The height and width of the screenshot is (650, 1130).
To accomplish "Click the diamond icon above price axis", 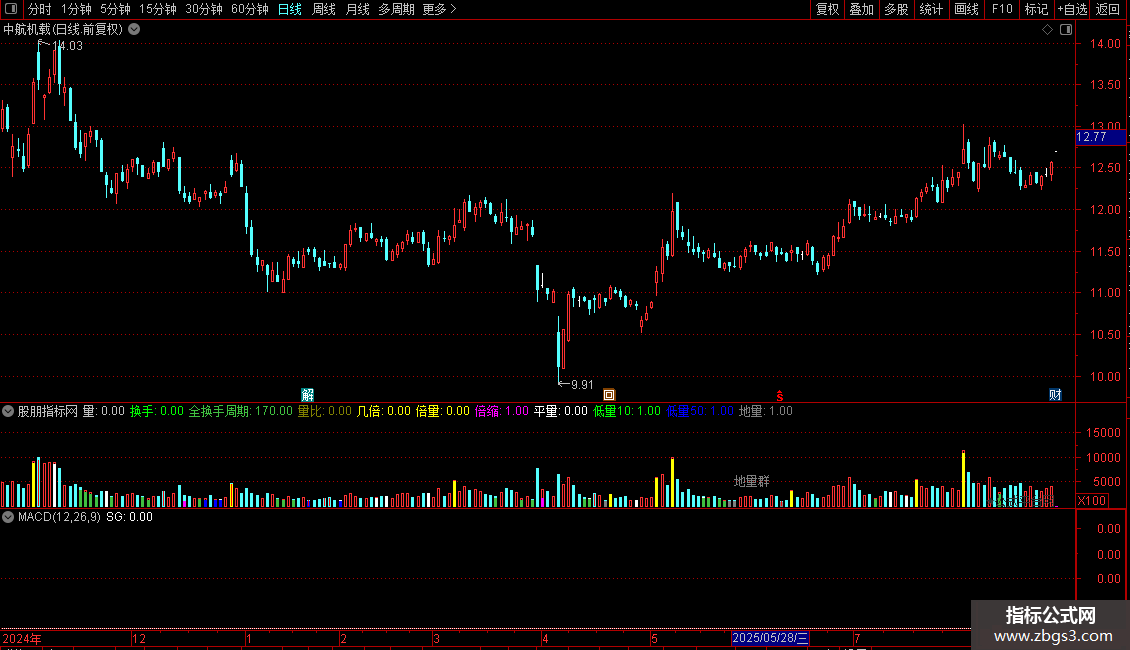I will click(x=1047, y=30).
